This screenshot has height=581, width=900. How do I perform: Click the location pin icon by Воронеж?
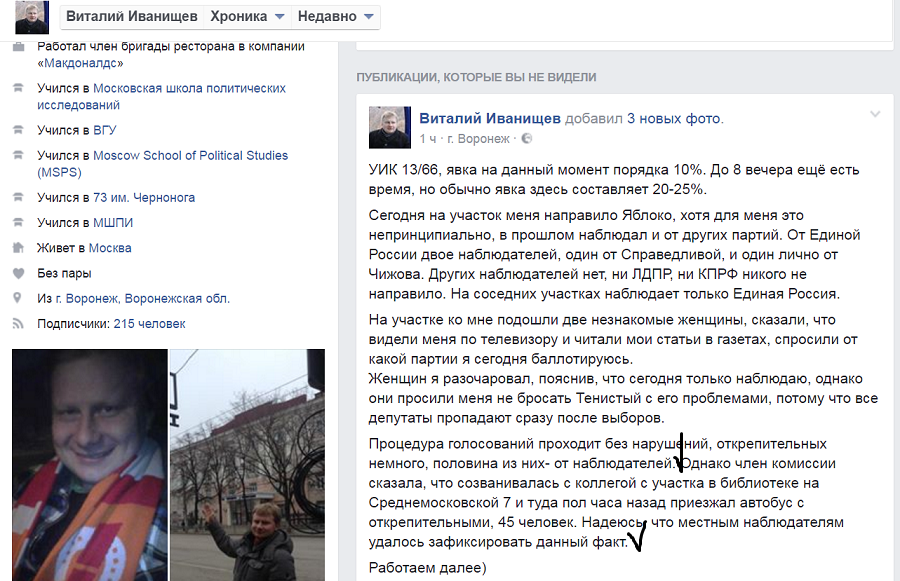coord(18,298)
